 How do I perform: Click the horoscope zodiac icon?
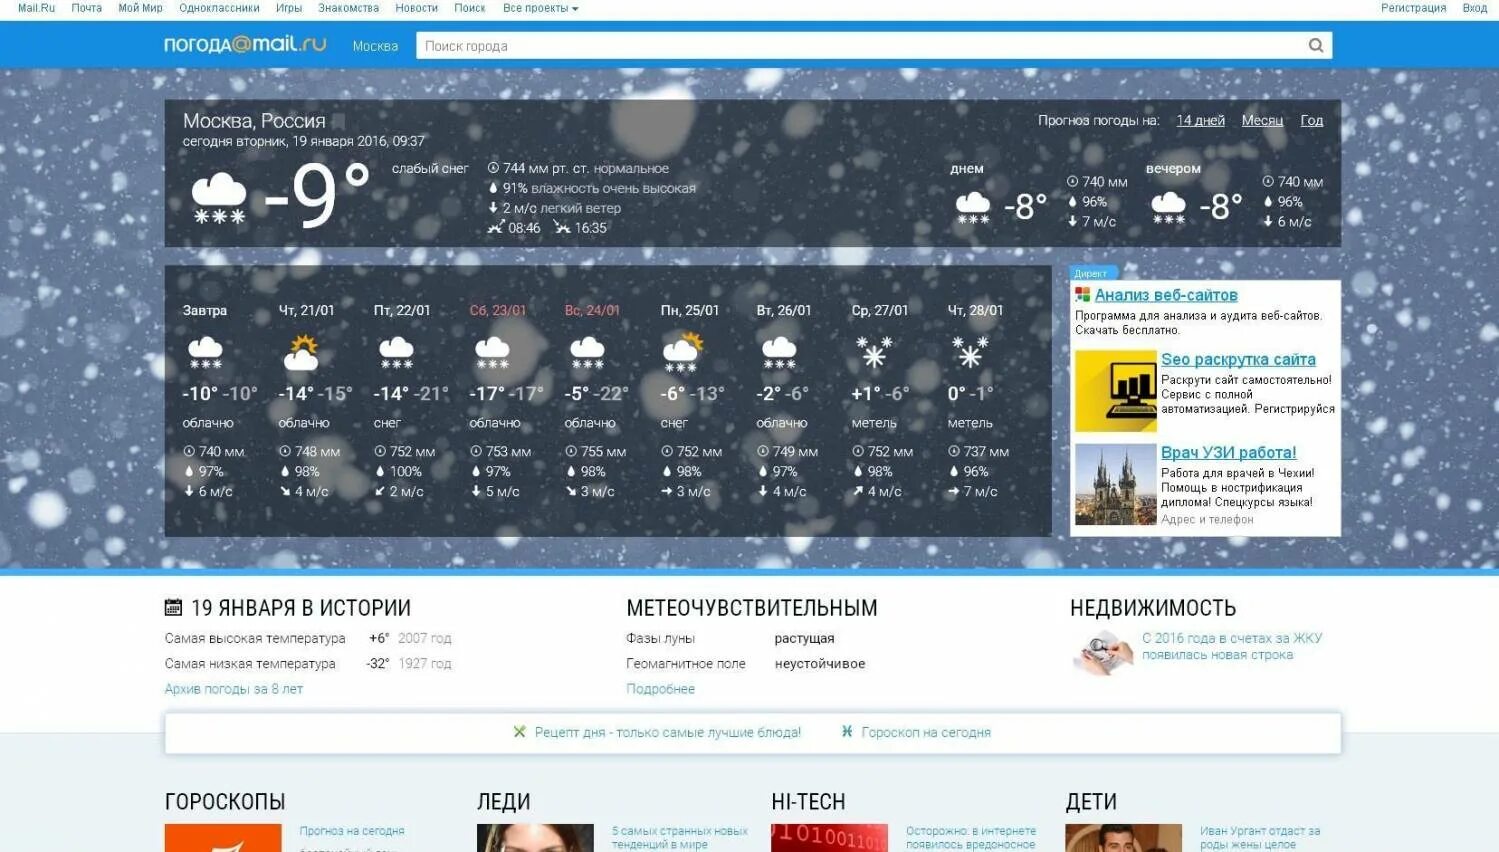point(847,732)
